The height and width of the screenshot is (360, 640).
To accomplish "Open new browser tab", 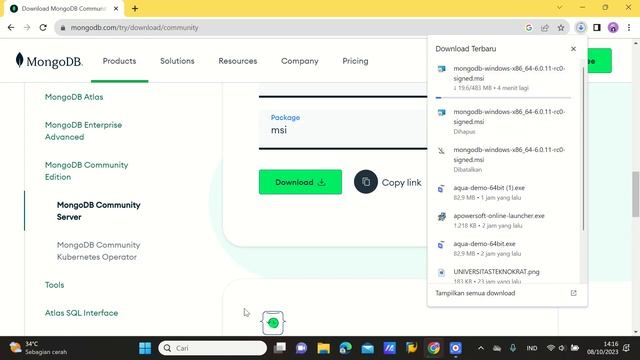I will (135, 8).
